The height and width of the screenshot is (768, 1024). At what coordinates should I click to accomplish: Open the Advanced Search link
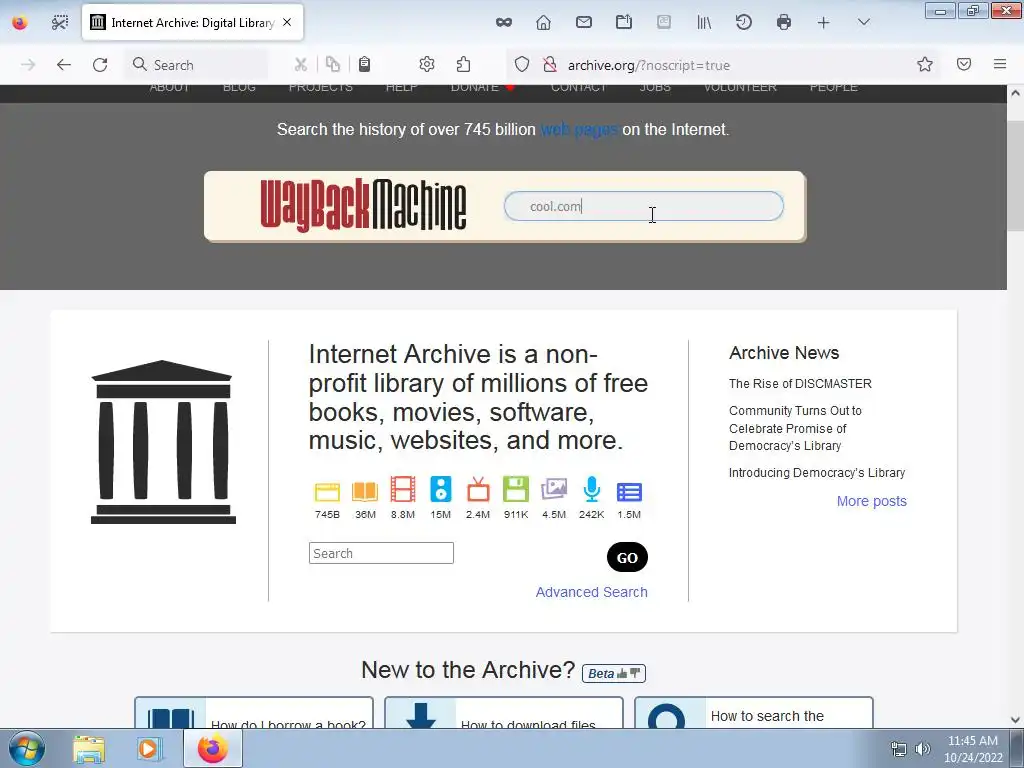(592, 592)
